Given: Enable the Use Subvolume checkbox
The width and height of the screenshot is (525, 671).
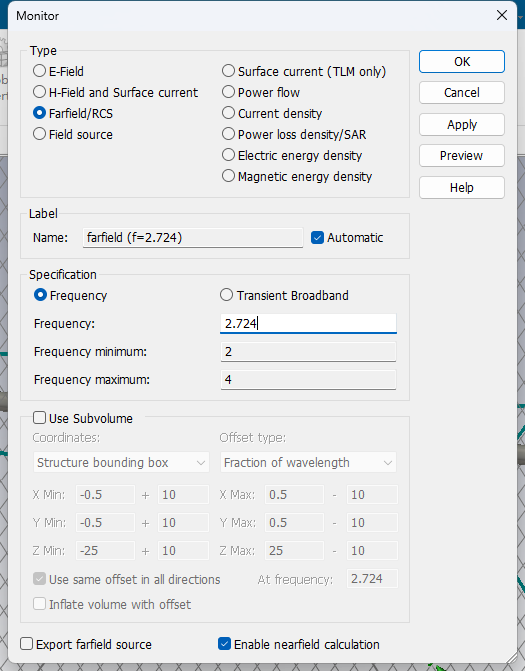Looking at the screenshot, I should [39, 418].
